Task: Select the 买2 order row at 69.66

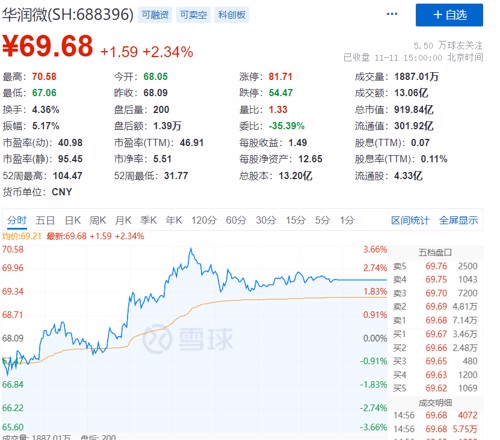Action: pos(435,348)
